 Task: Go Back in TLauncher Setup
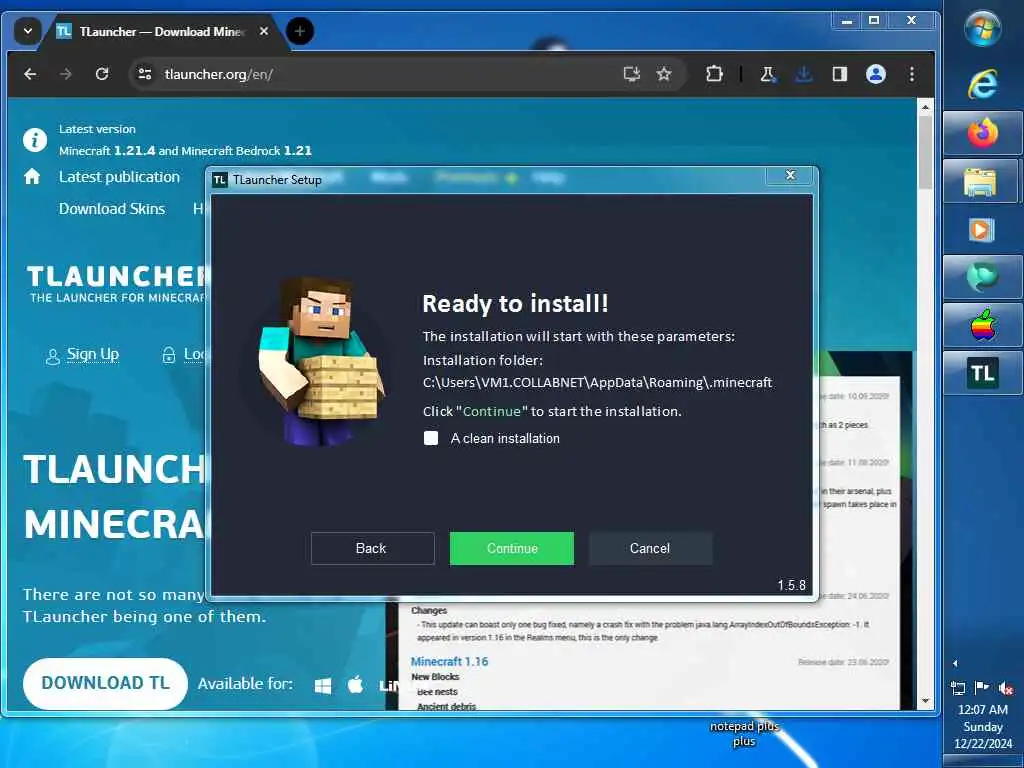372,549
